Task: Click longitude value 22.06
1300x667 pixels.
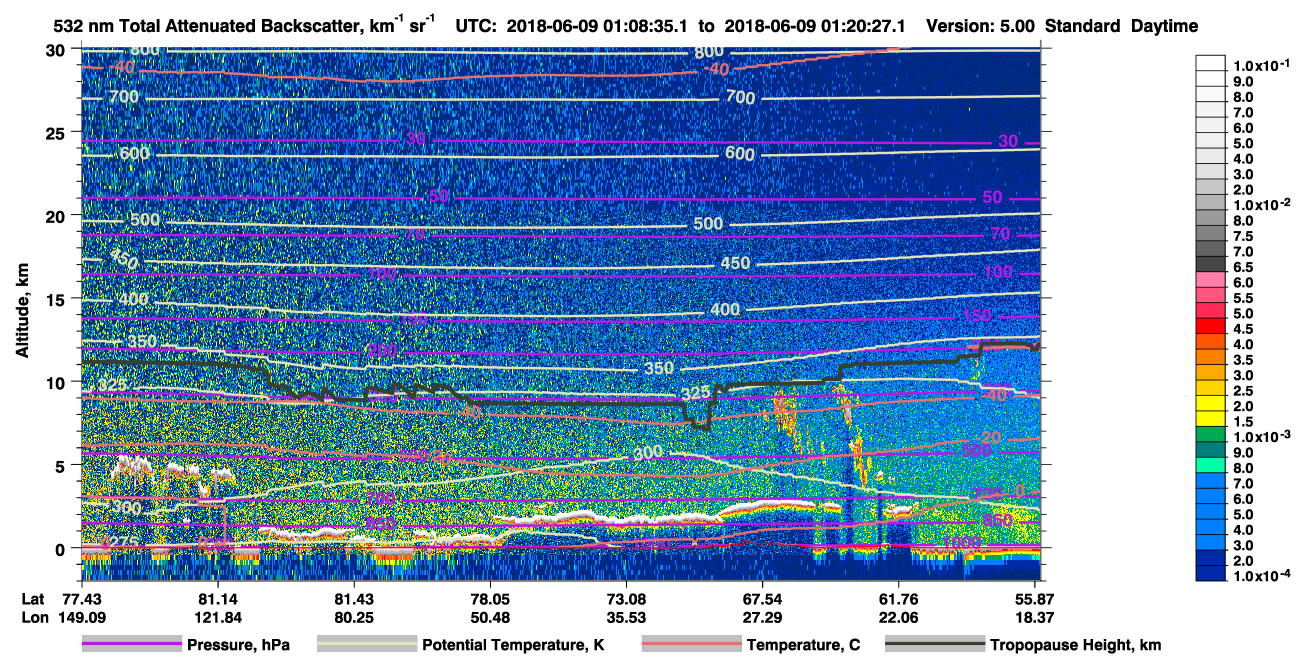Action: tap(899, 616)
